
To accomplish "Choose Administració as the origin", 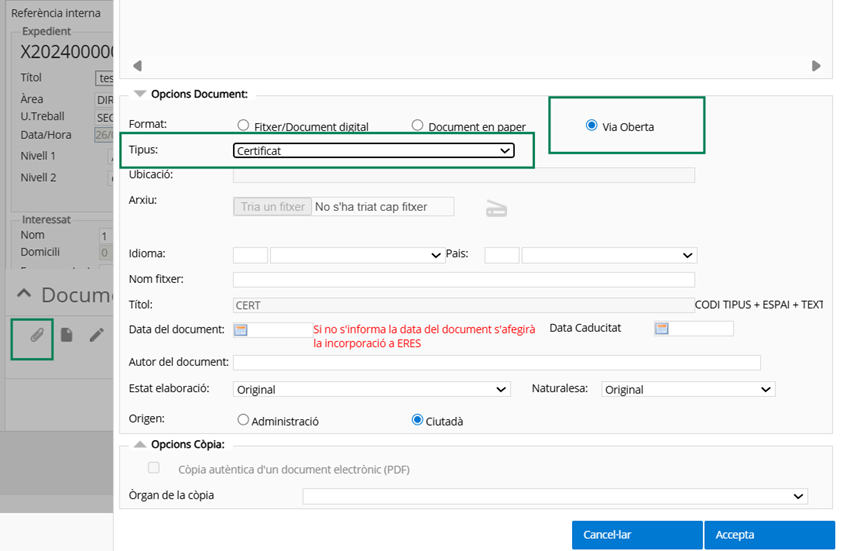I will point(243,421).
